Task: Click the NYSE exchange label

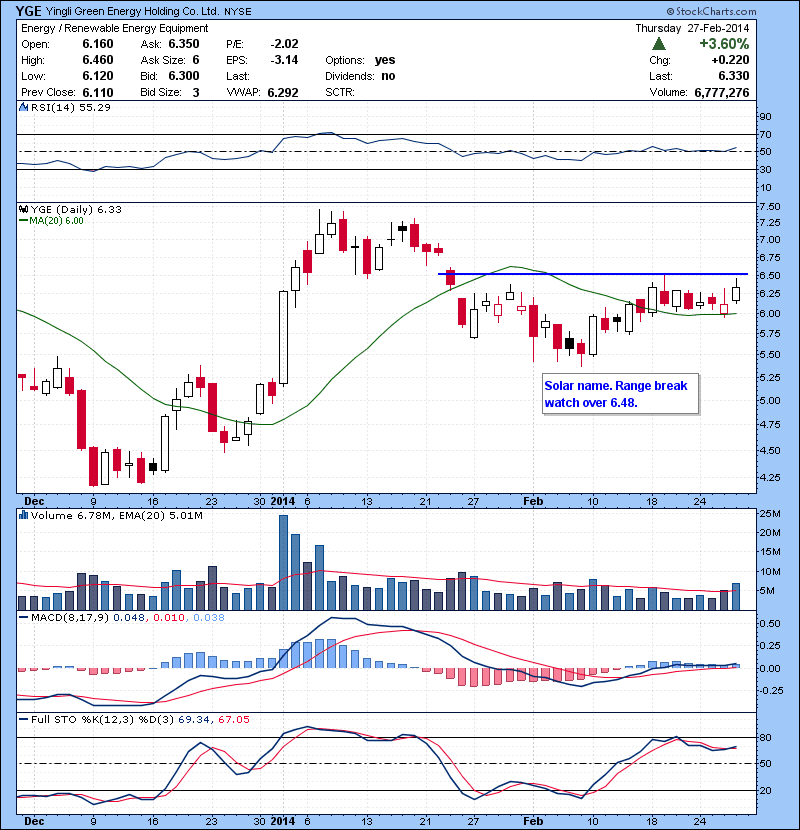Action: (x=238, y=11)
